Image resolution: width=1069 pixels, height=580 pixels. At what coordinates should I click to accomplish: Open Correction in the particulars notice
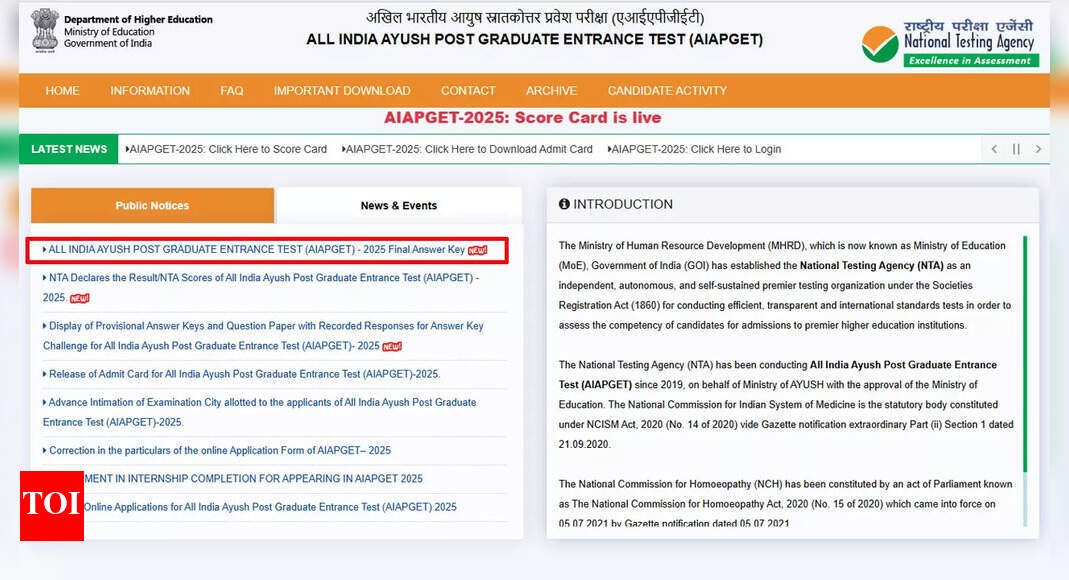217,451
